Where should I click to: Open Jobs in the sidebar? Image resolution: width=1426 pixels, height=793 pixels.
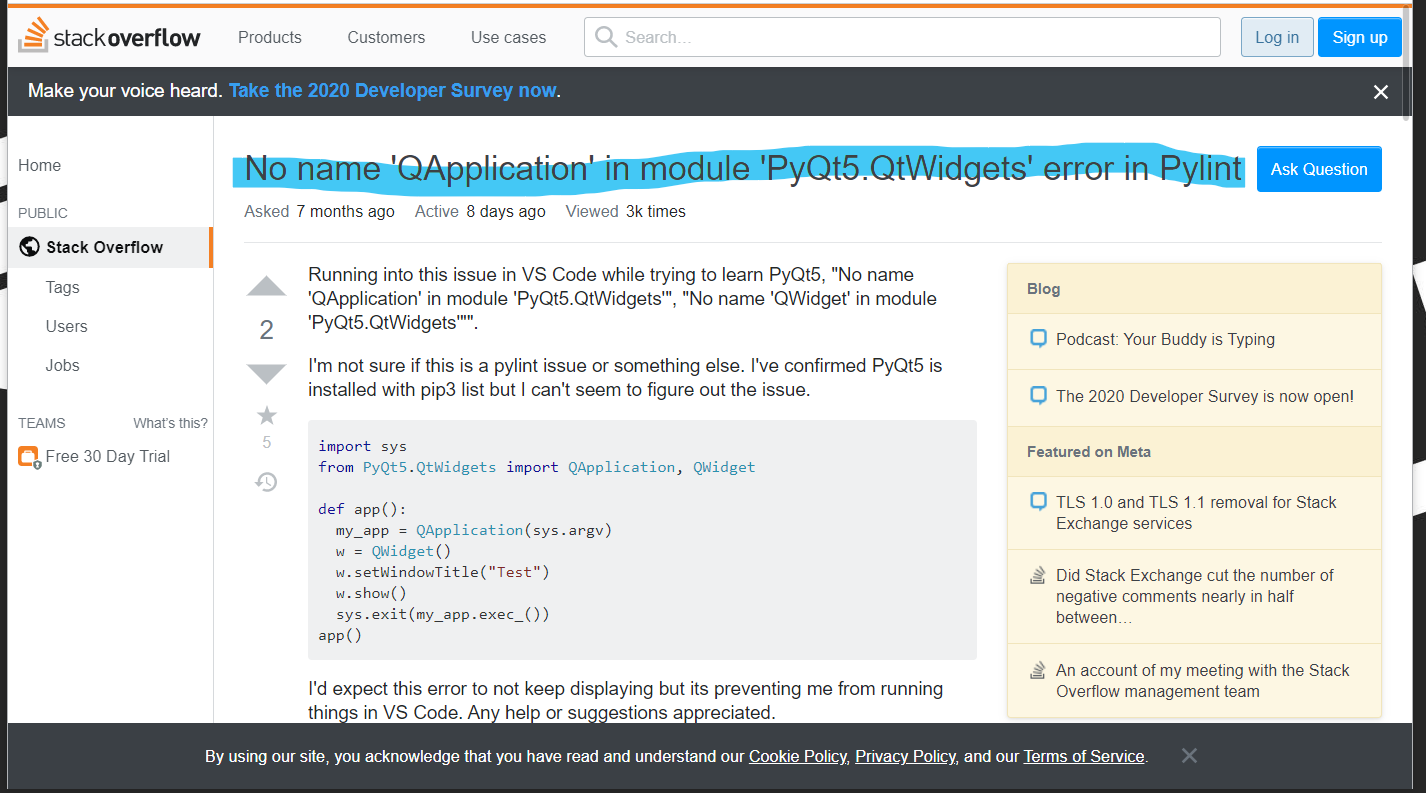point(62,365)
